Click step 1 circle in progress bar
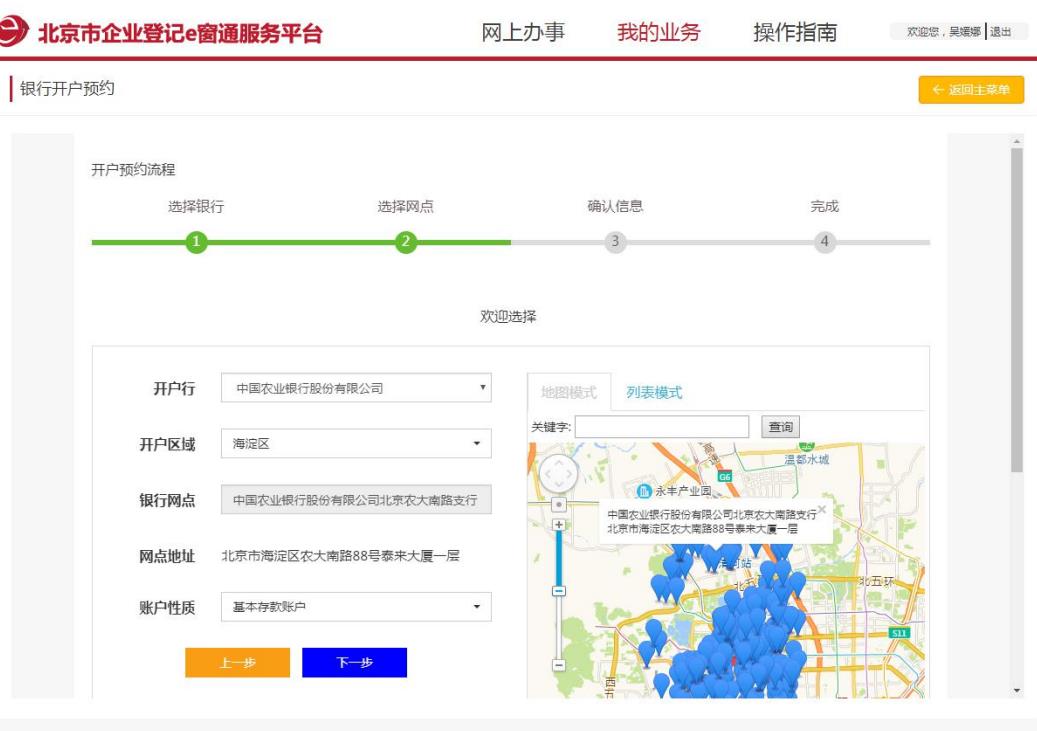1037x731 pixels. point(197,242)
